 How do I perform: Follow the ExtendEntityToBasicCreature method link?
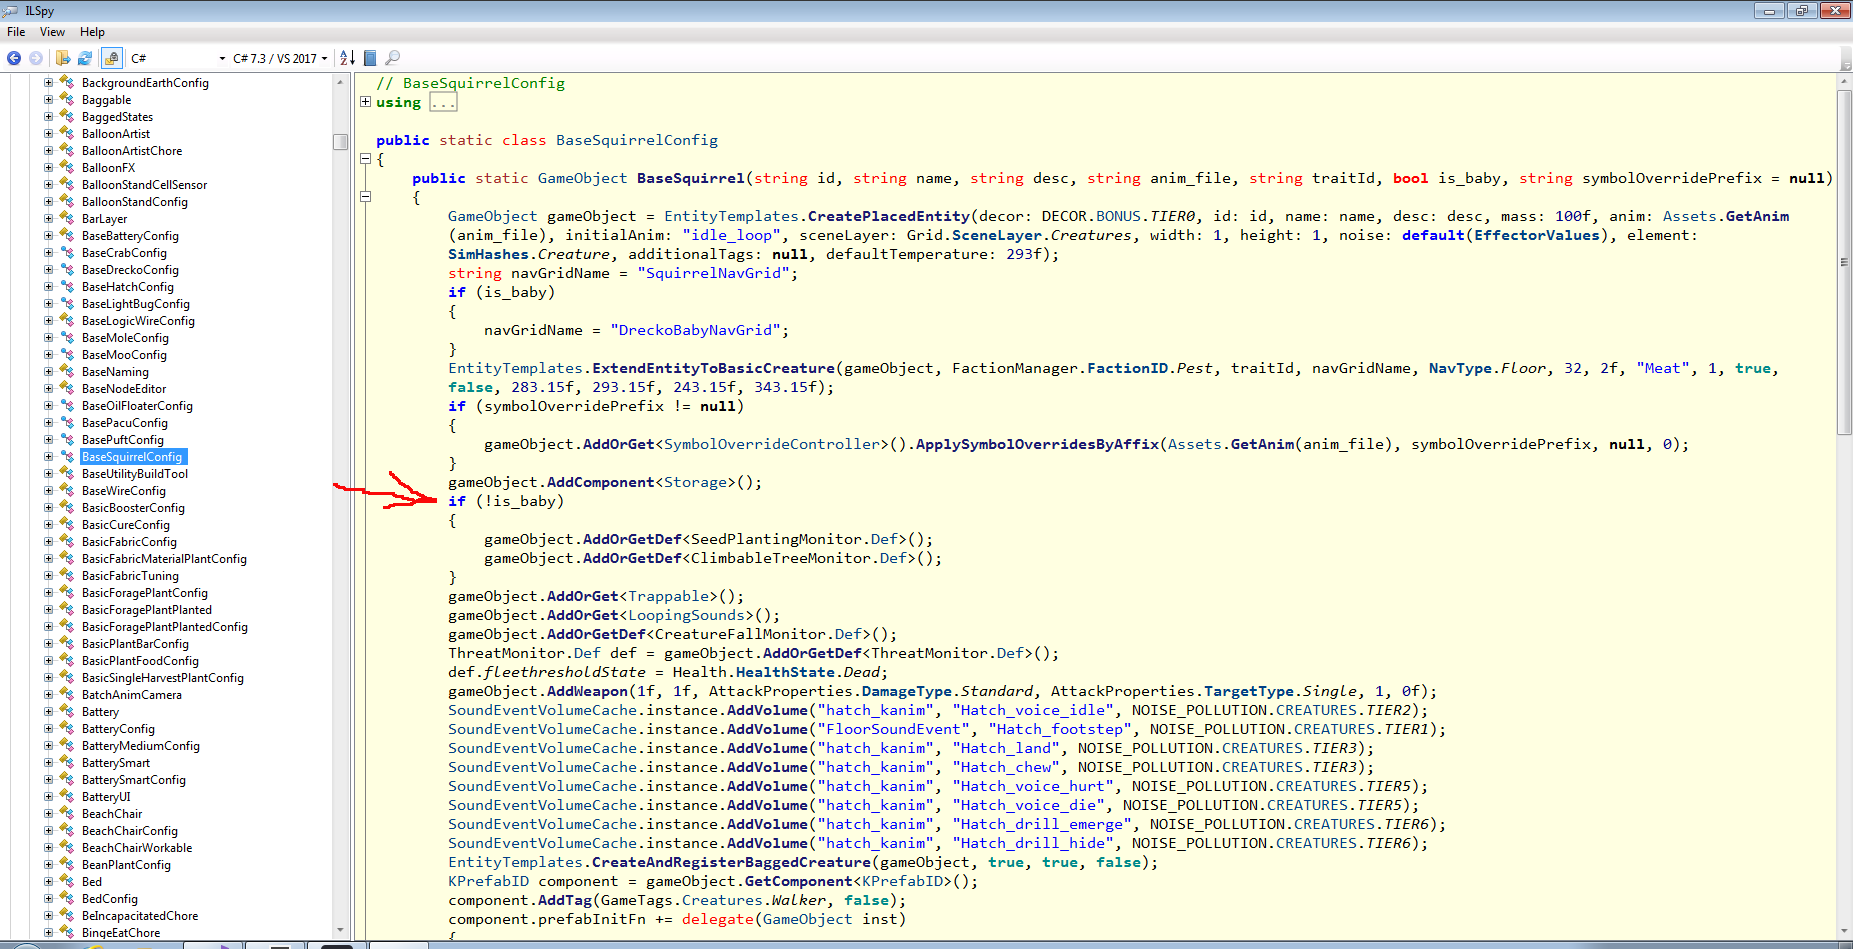[x=713, y=368]
